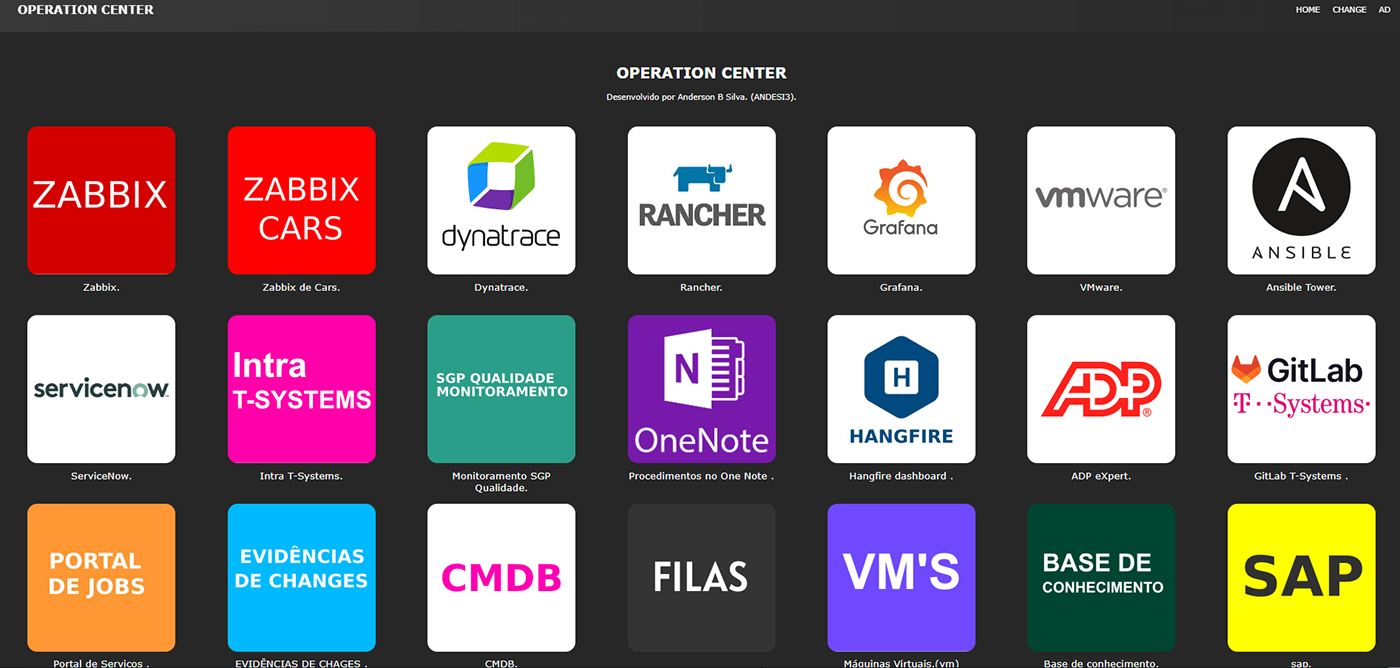Open the ADP eXpert tile

tap(1101, 389)
